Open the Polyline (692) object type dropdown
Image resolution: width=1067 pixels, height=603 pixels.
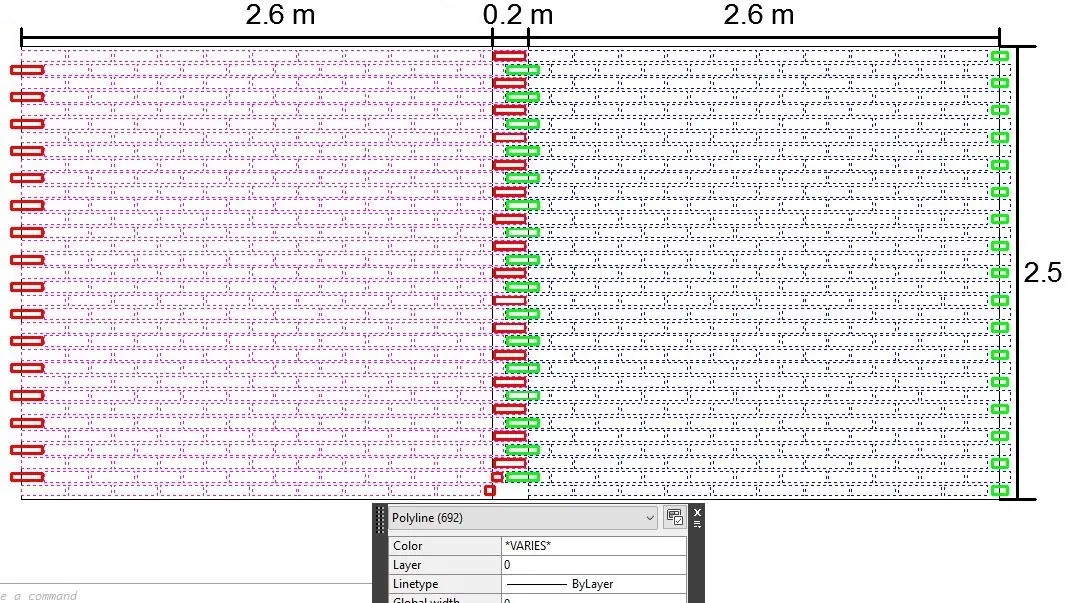(x=523, y=518)
